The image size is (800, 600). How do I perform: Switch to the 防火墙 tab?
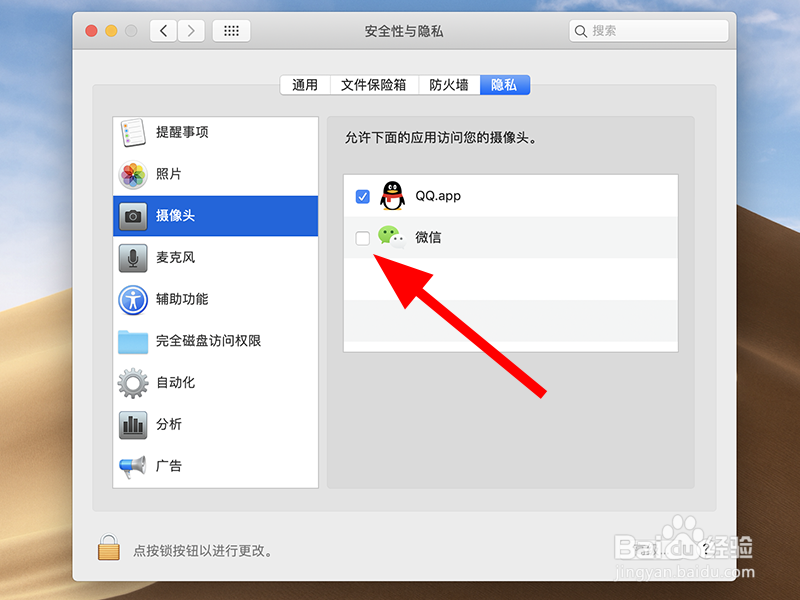(449, 85)
